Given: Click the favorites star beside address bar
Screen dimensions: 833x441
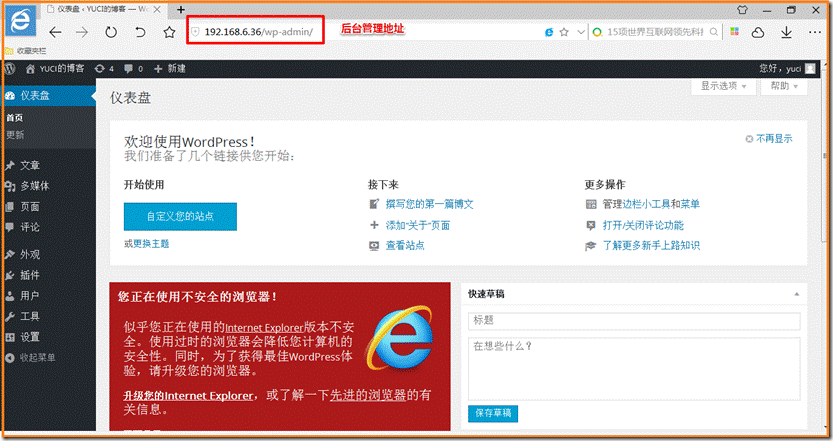Looking at the screenshot, I should 169,32.
